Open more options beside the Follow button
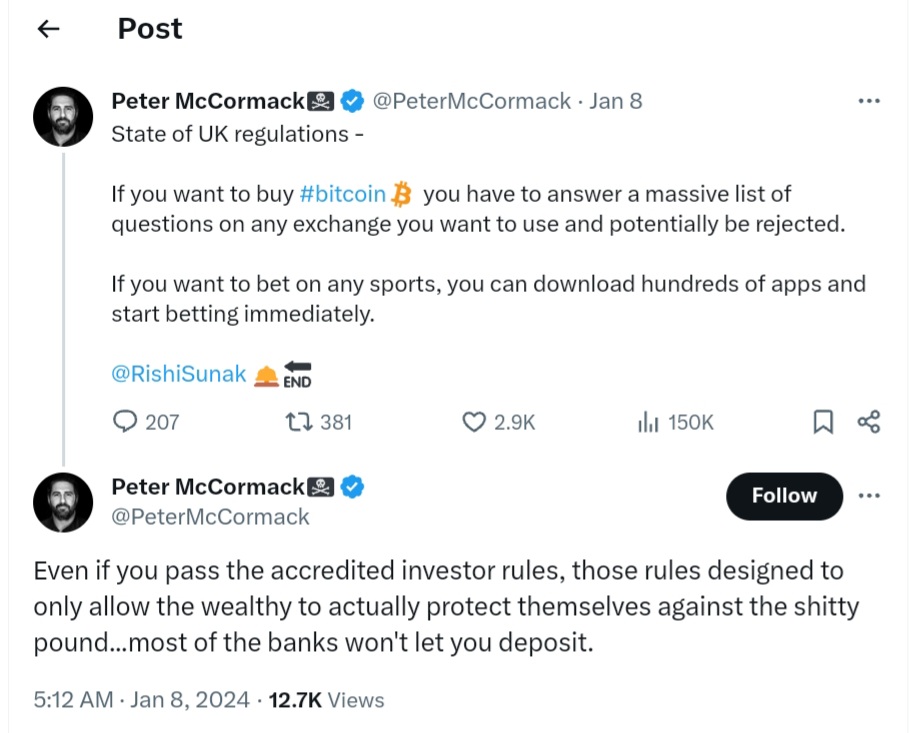The image size is (909, 733). [869, 496]
